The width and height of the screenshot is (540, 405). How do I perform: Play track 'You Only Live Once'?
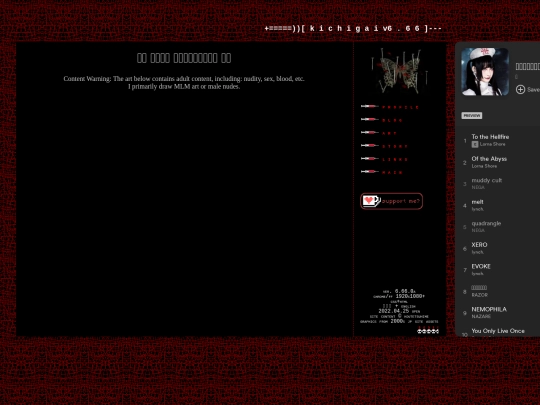tap(498, 331)
